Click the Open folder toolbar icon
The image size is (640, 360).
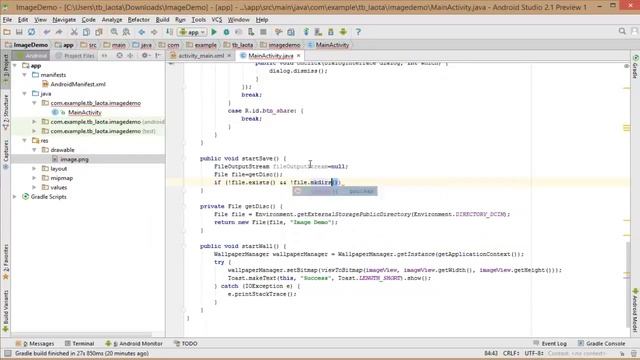click(7, 32)
